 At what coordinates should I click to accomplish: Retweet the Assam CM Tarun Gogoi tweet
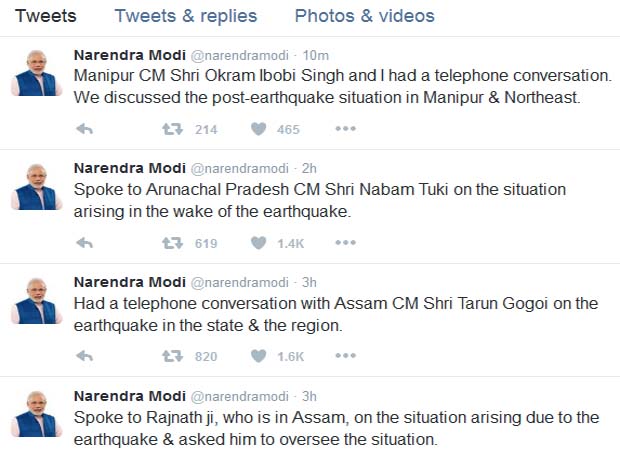[174, 355]
